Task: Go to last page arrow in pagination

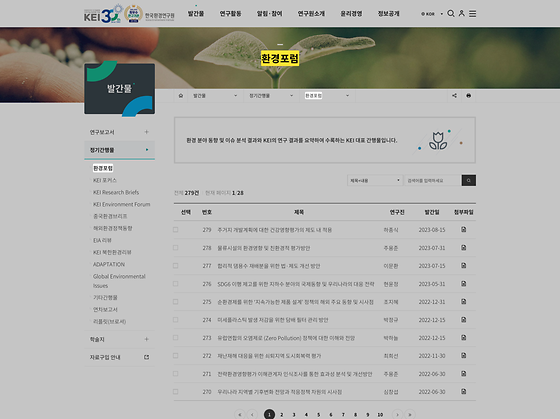Action: (410, 414)
